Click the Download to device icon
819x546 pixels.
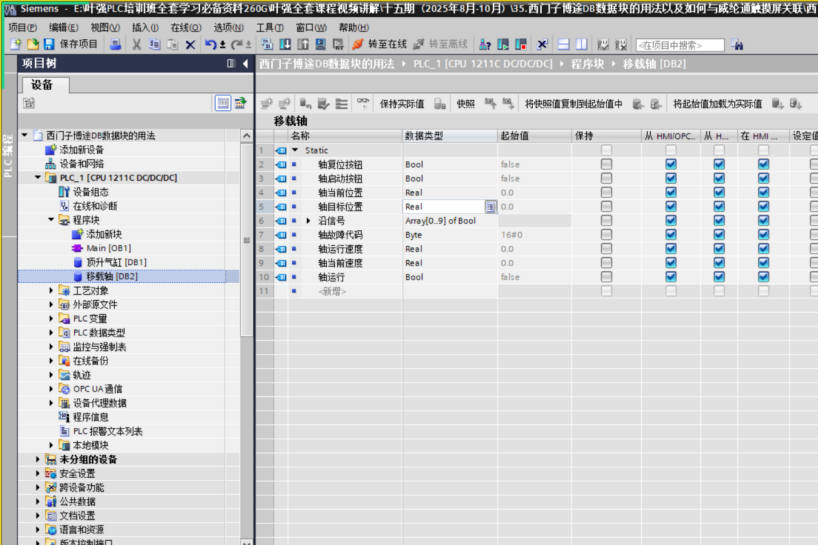point(285,44)
